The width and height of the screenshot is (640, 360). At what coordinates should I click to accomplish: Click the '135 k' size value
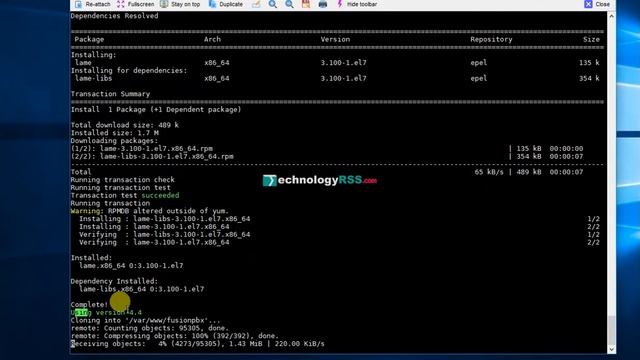tap(589, 63)
